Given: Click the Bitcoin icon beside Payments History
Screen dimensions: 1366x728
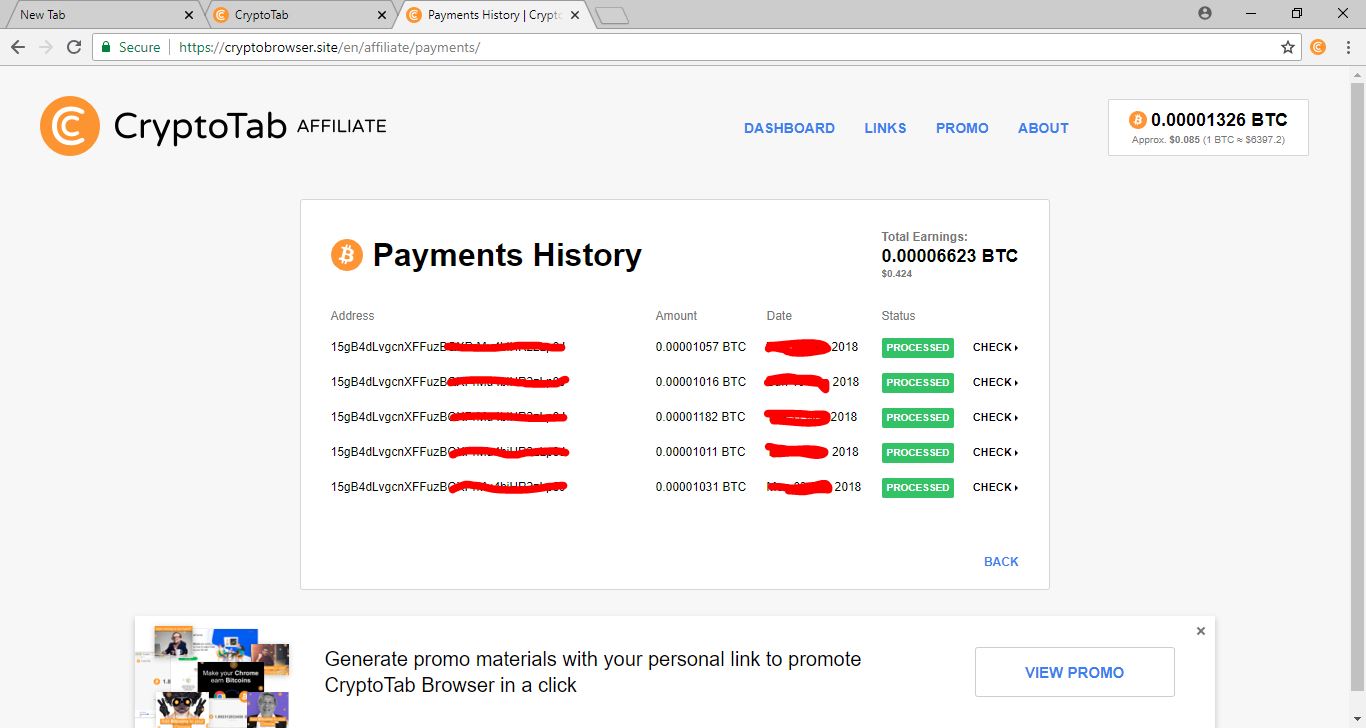Looking at the screenshot, I should tap(347, 255).
